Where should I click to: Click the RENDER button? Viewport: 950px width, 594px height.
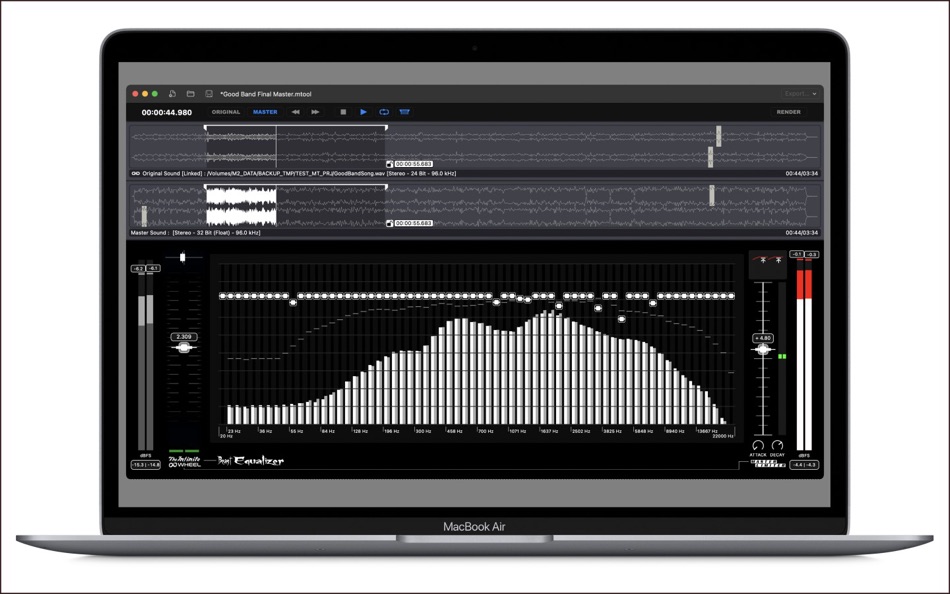click(788, 112)
